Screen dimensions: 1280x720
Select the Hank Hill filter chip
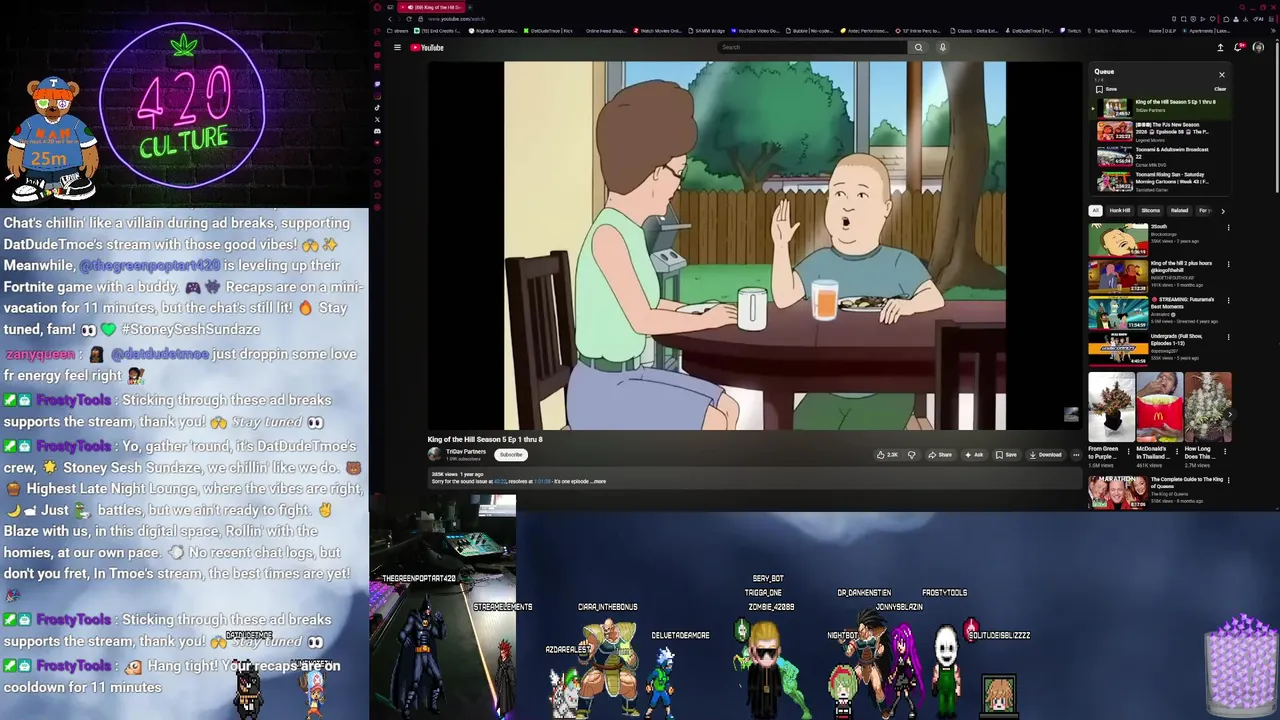(1119, 211)
